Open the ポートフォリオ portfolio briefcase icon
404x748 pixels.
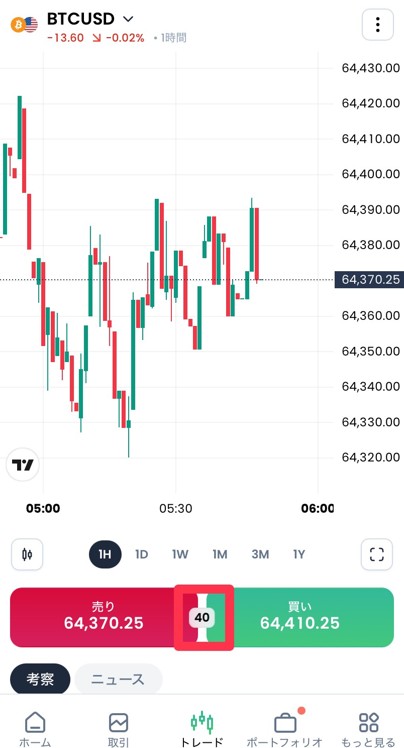pos(285,723)
